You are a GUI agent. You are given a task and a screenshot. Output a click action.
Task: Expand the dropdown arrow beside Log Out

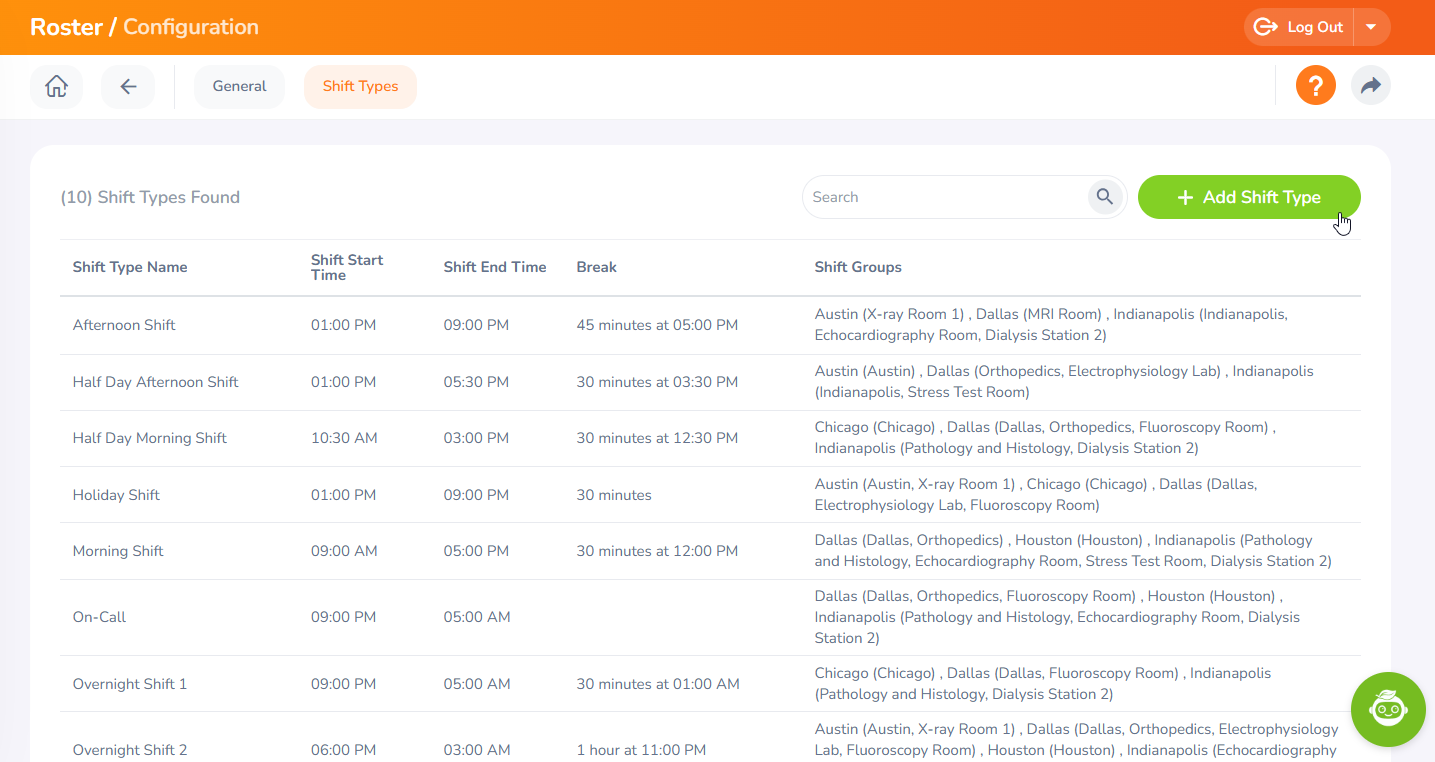coord(1371,27)
